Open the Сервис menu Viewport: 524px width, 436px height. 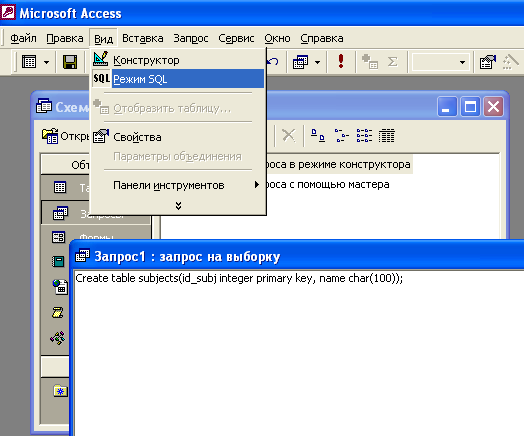click(236, 38)
